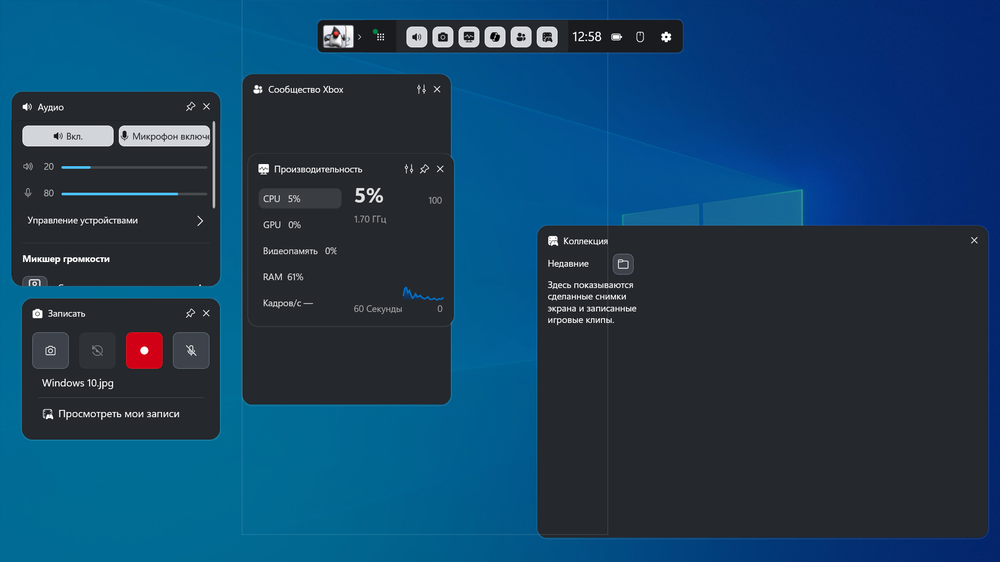Click the 'Коллекция' widget title icon

(553, 241)
